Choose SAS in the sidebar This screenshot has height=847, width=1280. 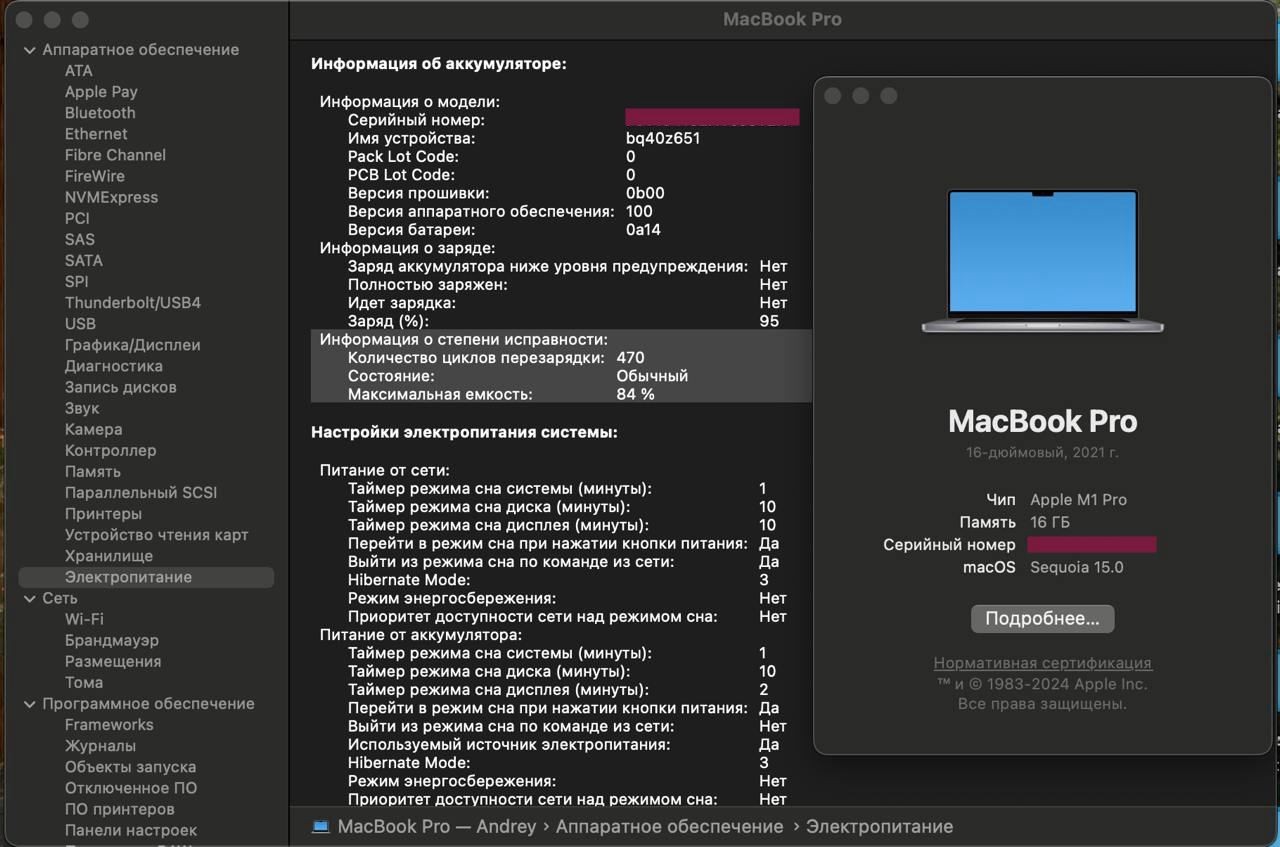point(80,239)
